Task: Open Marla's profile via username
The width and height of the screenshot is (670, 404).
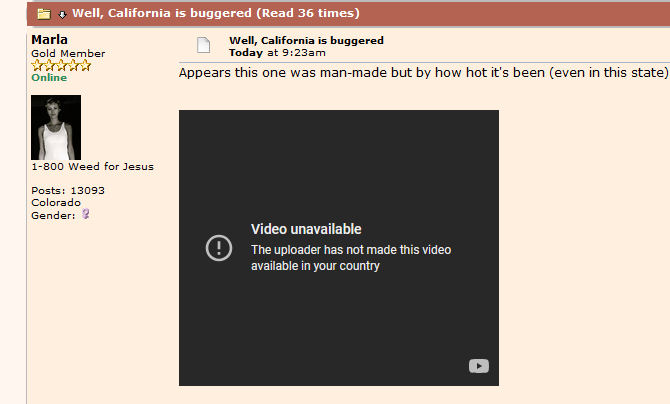Action: click(50, 40)
